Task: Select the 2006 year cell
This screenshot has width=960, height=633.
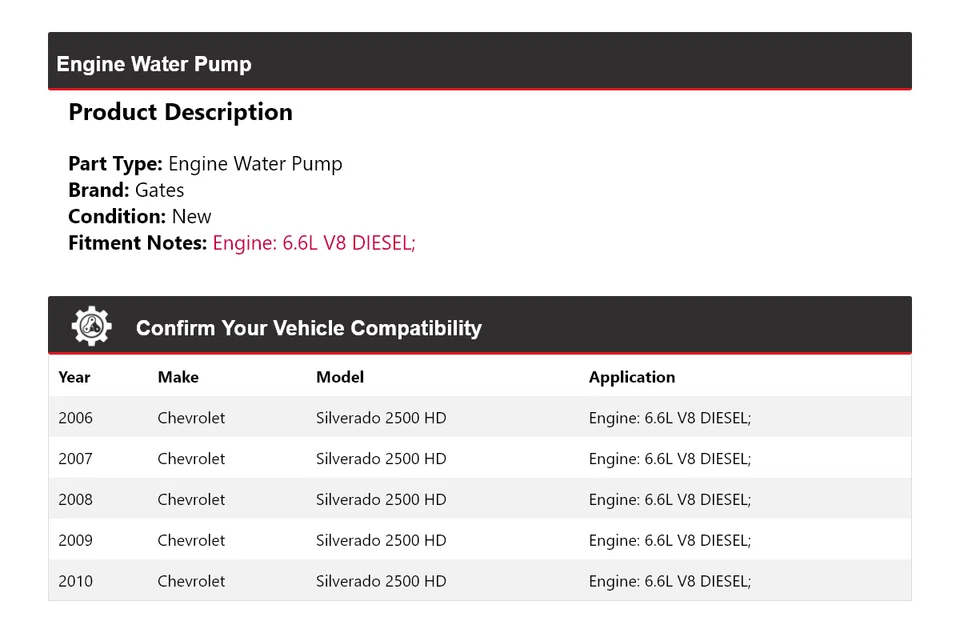Action: [x=75, y=418]
